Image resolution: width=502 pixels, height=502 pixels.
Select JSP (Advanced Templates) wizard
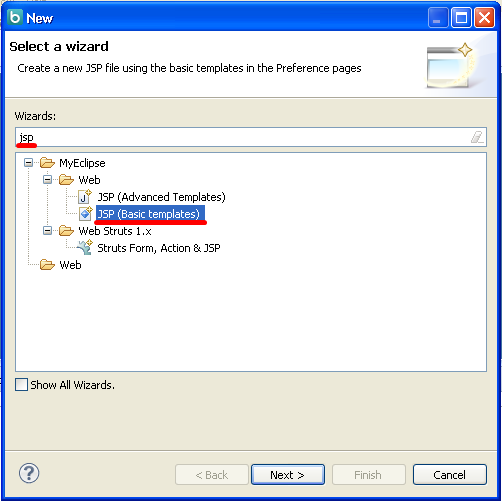[x=161, y=197]
